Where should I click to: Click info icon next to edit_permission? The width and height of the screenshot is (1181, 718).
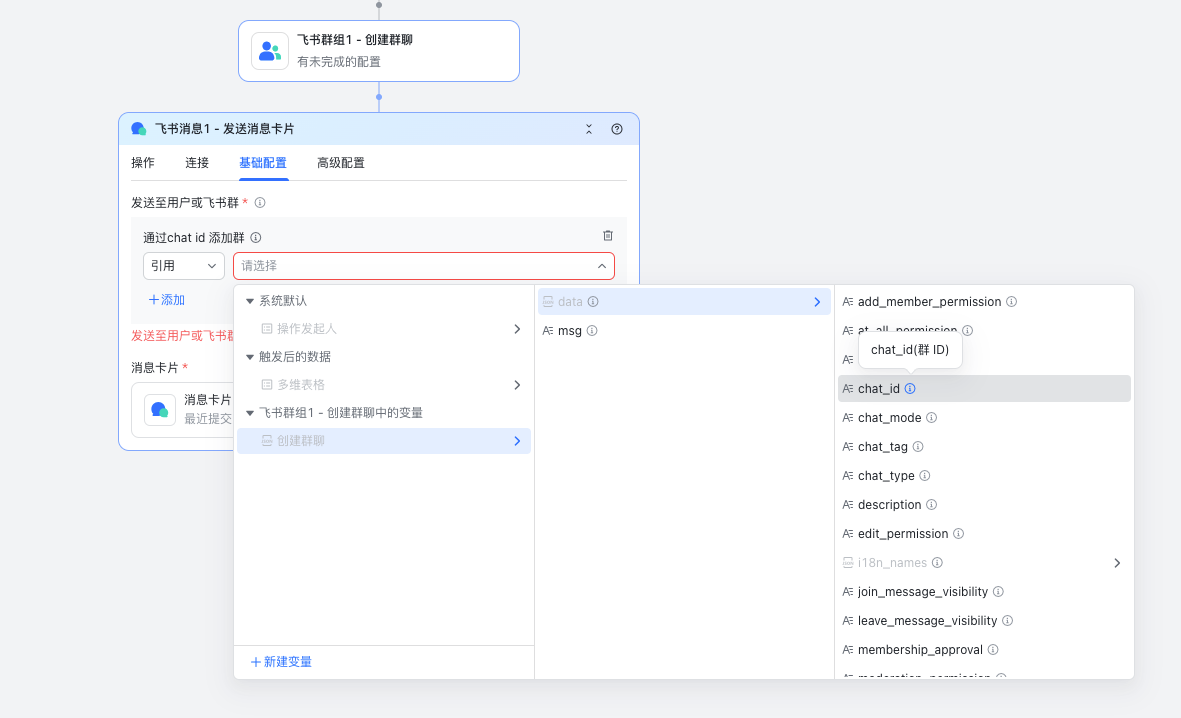tap(959, 534)
